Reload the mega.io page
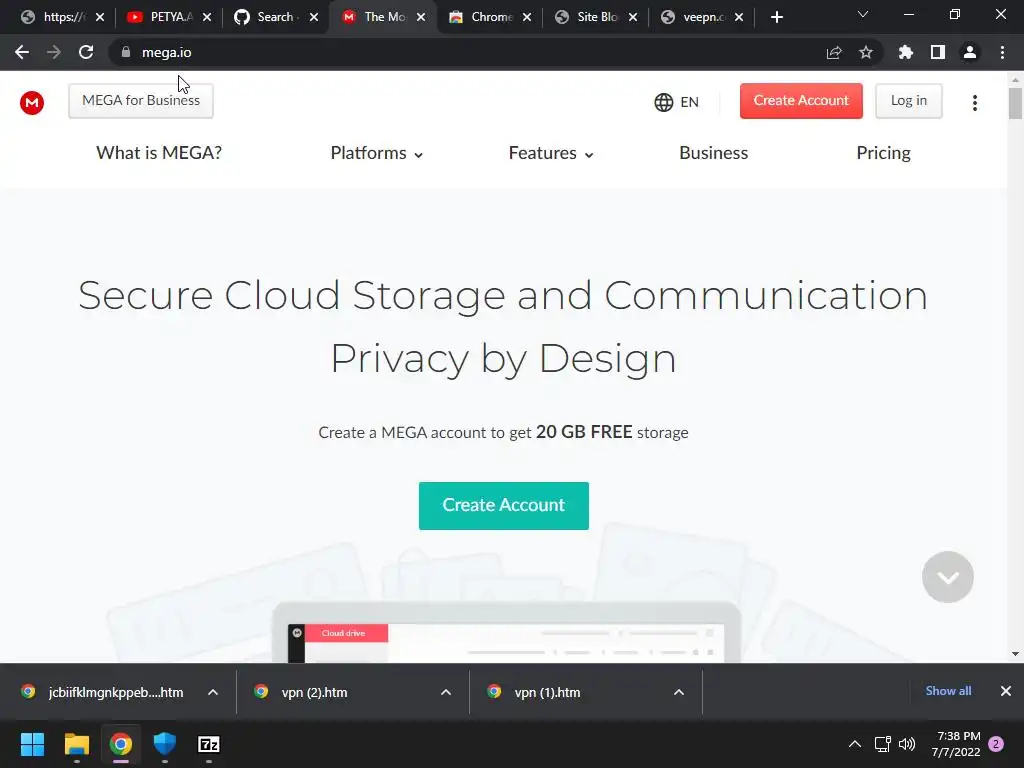 pos(86,52)
